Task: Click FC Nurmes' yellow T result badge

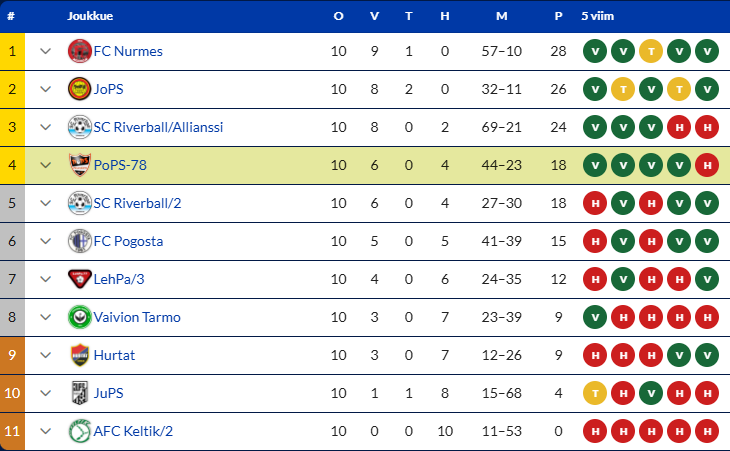Action: [x=651, y=51]
